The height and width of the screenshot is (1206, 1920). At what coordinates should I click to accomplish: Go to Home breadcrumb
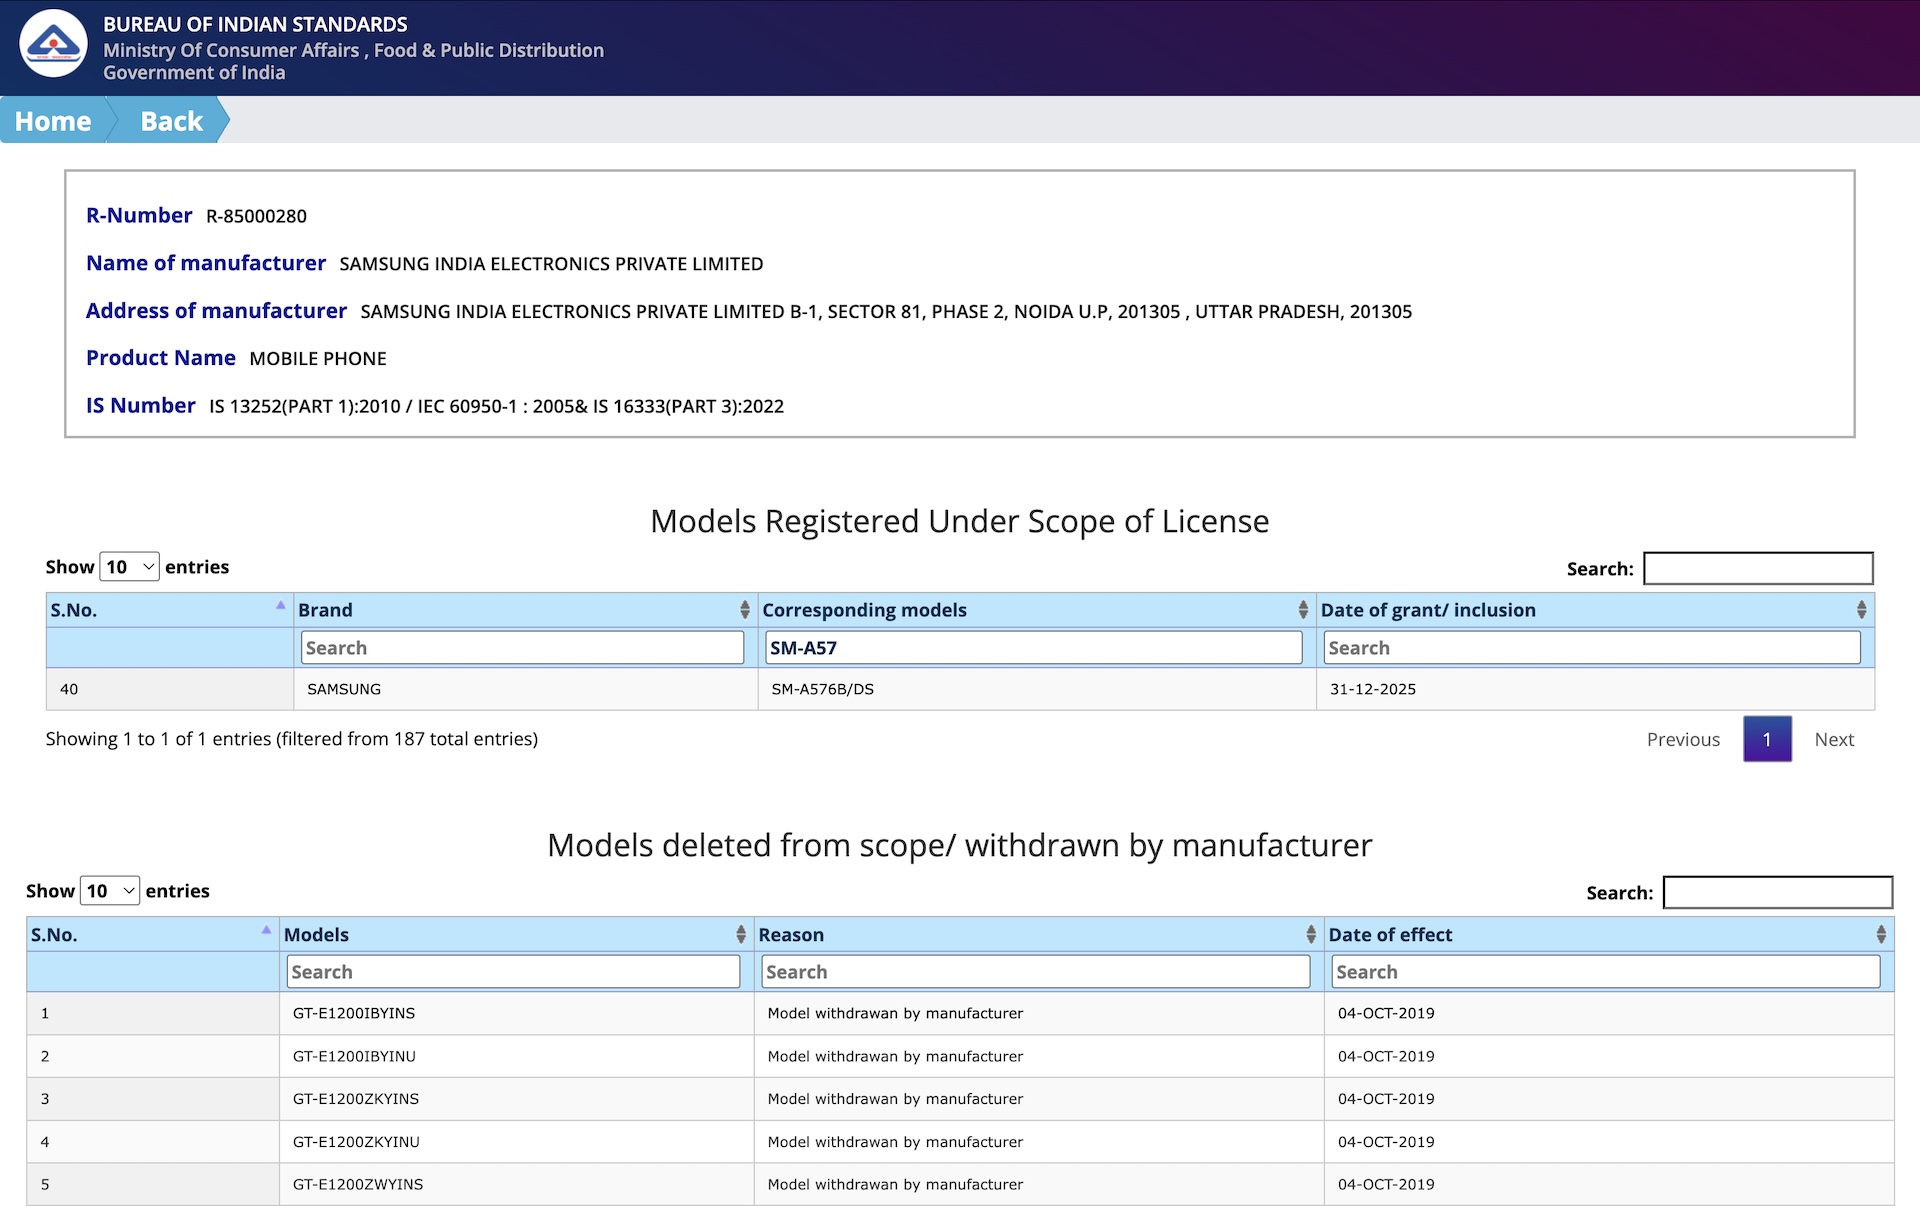[53, 121]
